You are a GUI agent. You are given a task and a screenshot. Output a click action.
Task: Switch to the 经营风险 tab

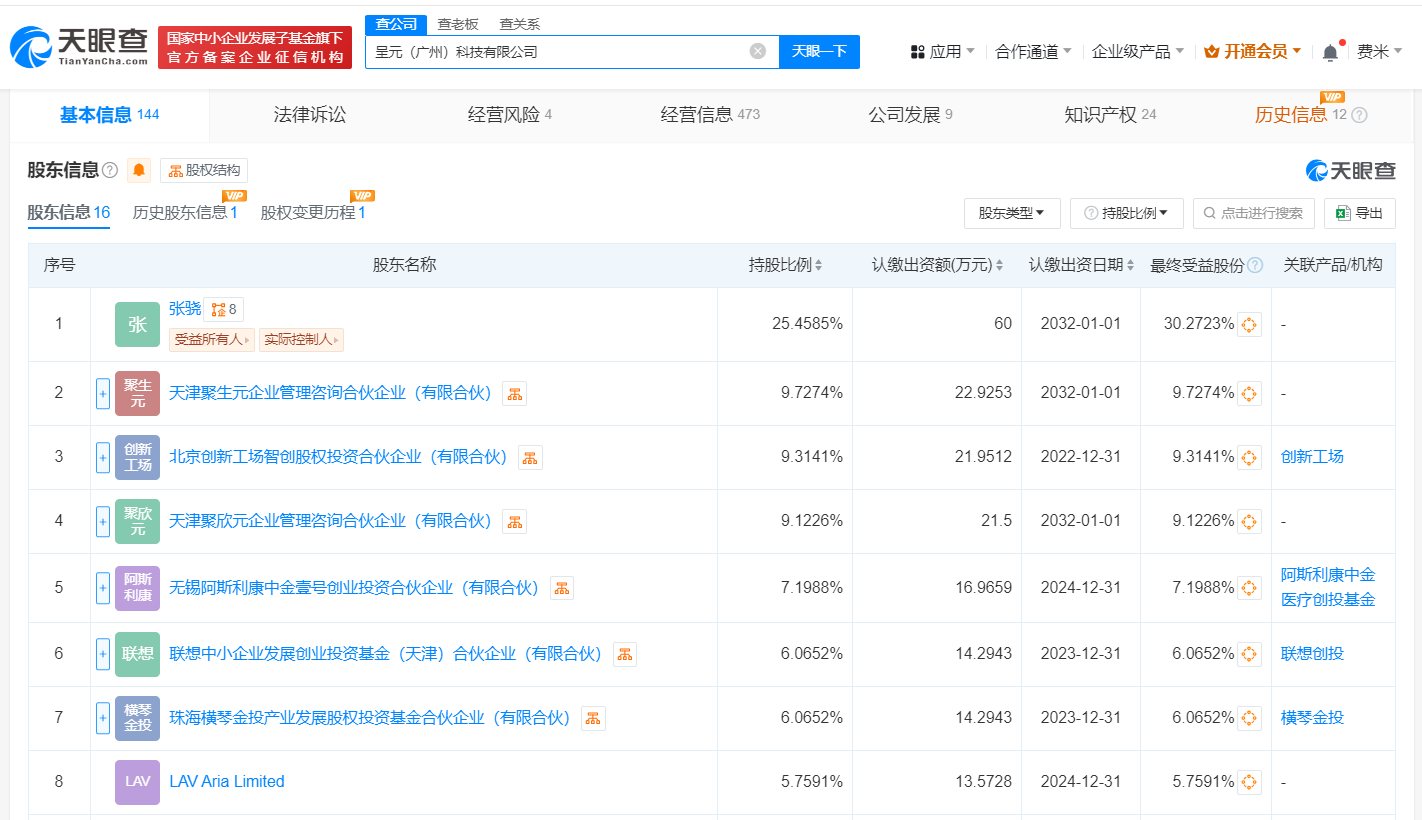[x=510, y=115]
